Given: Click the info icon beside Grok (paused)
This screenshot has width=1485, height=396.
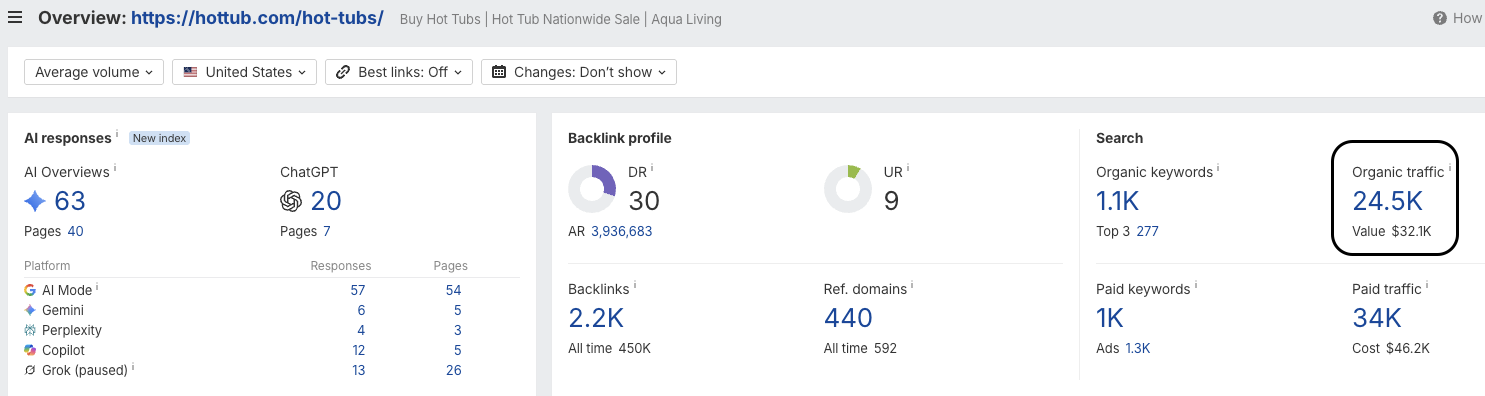Looking at the screenshot, I should click(x=133, y=367).
